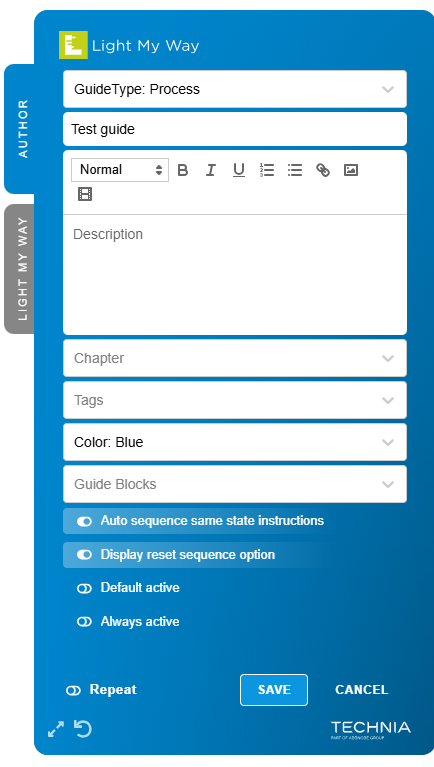Click the underline formatting icon
This screenshot has height=767, width=434.
point(239,170)
